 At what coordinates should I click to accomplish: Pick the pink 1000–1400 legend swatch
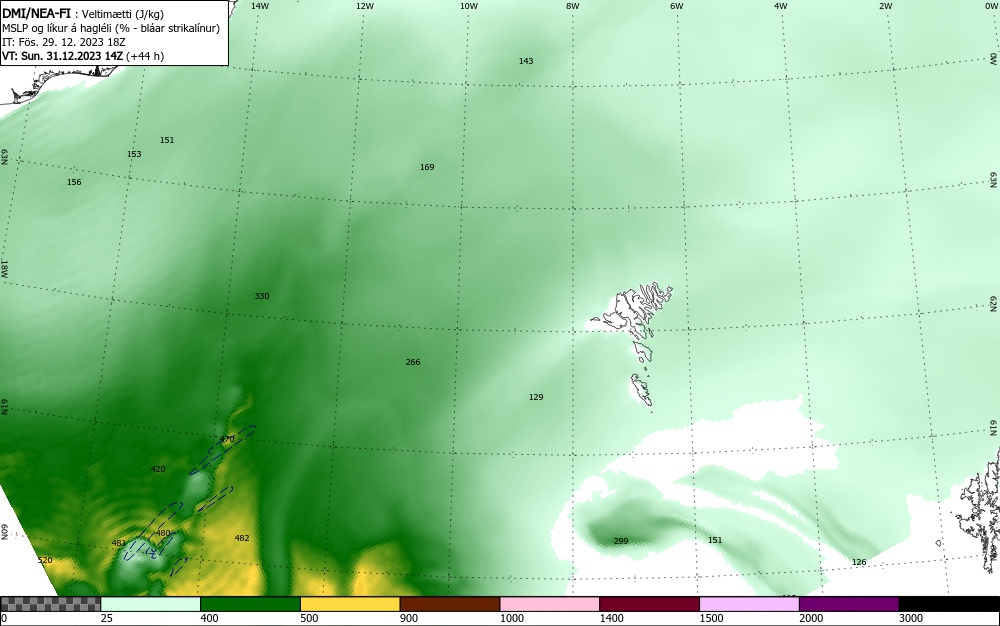click(x=550, y=604)
